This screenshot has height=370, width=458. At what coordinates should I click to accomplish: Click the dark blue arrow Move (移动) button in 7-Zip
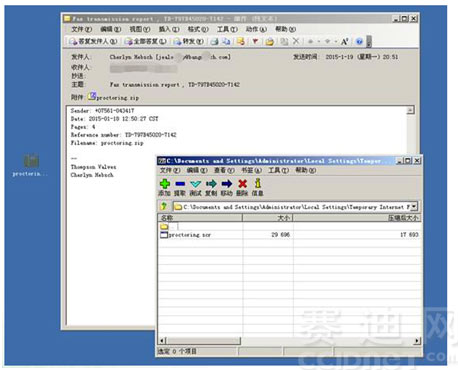tap(227, 187)
